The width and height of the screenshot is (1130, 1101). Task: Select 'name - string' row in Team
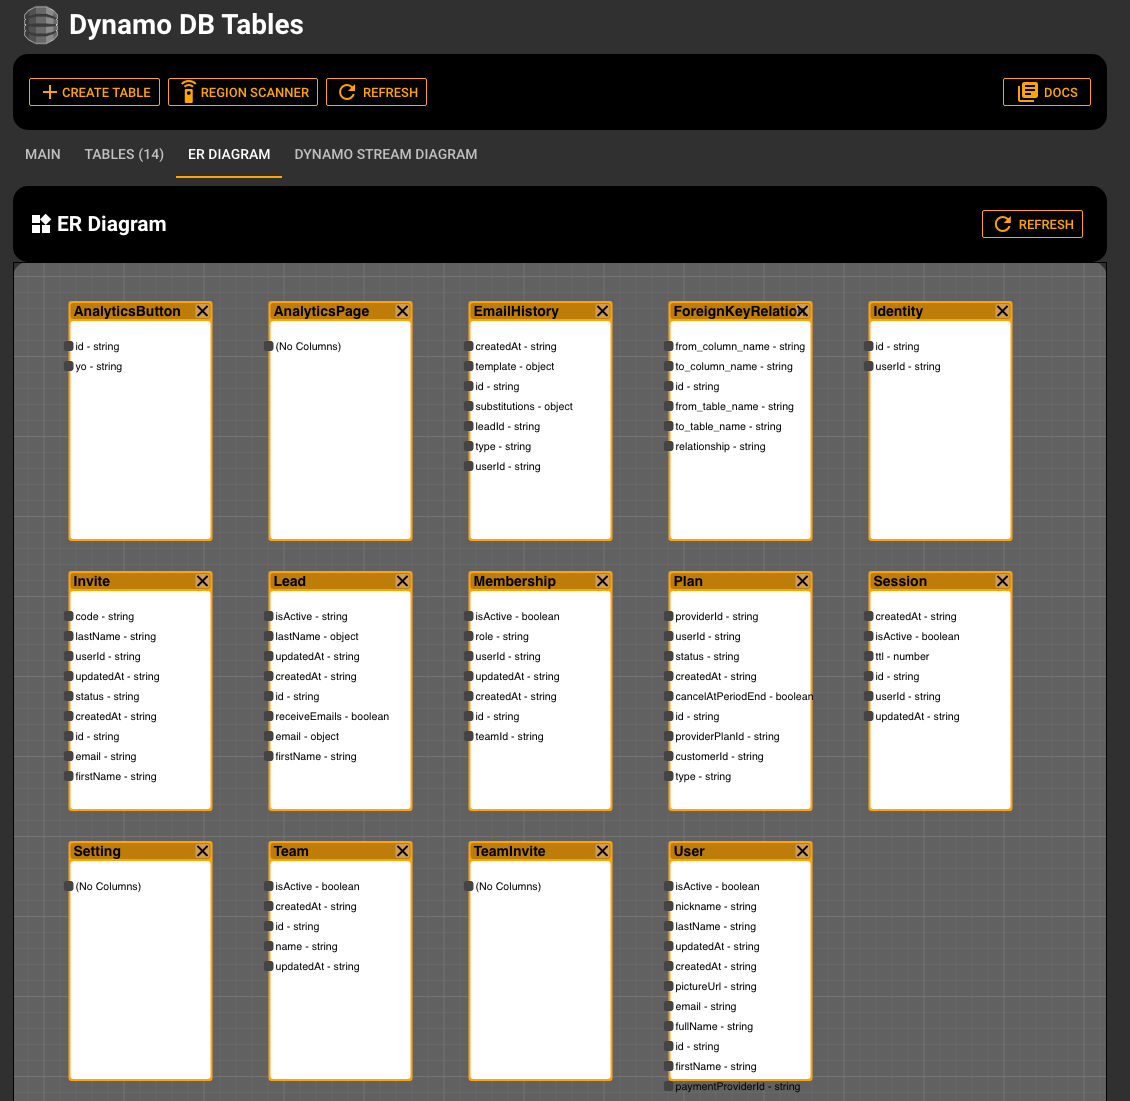point(306,947)
